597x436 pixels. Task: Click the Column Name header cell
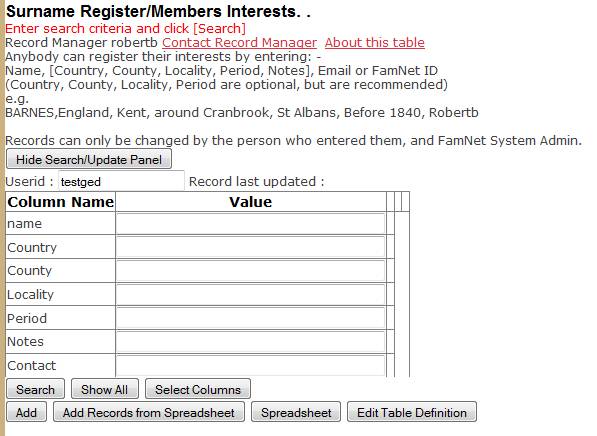(x=61, y=202)
